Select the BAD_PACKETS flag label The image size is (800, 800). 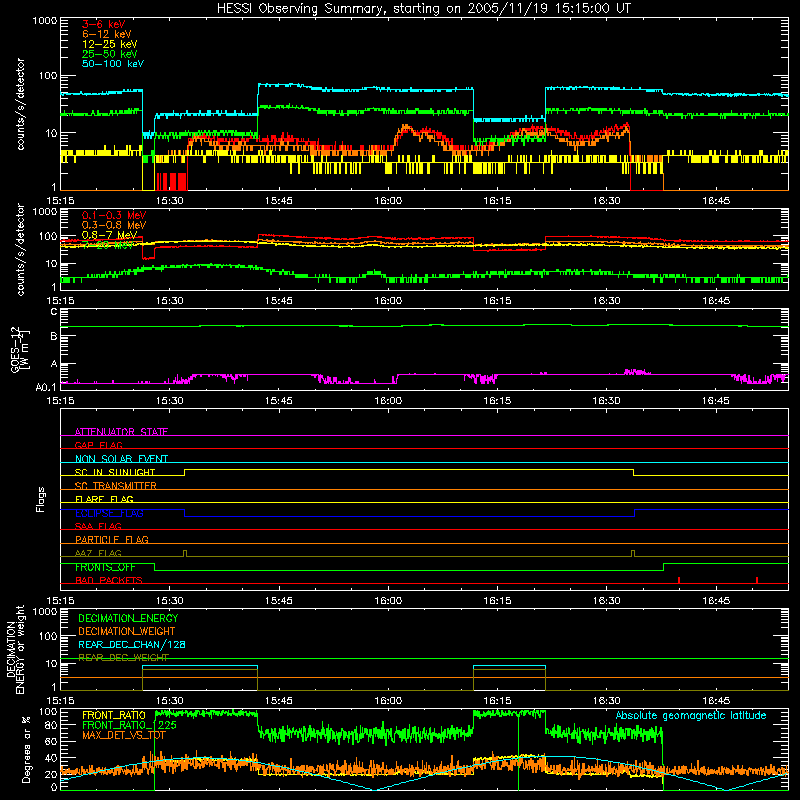(109, 580)
